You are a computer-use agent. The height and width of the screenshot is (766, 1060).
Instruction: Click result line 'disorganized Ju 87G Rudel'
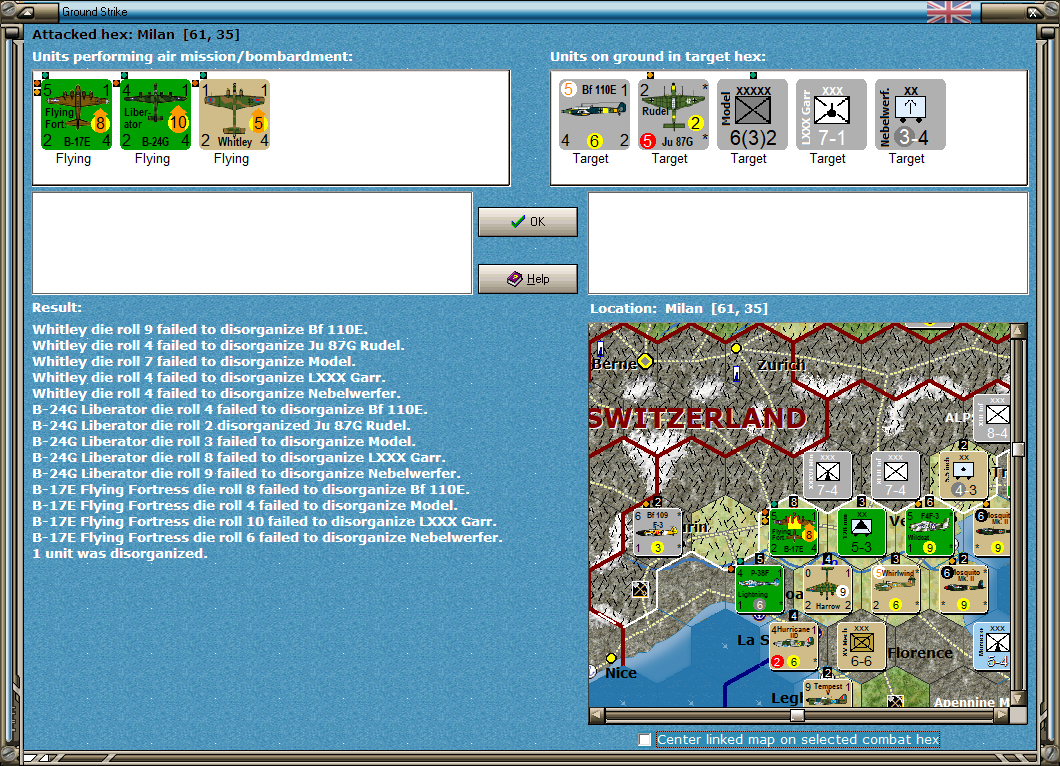(221, 425)
